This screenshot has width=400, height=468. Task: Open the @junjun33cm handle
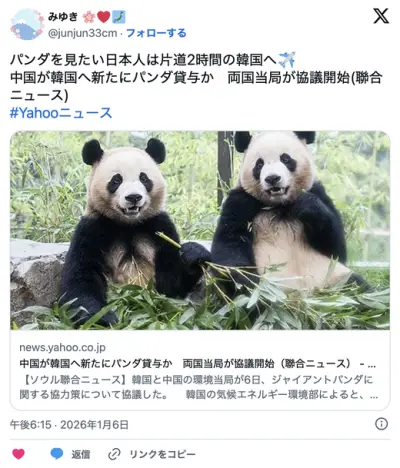(83, 33)
